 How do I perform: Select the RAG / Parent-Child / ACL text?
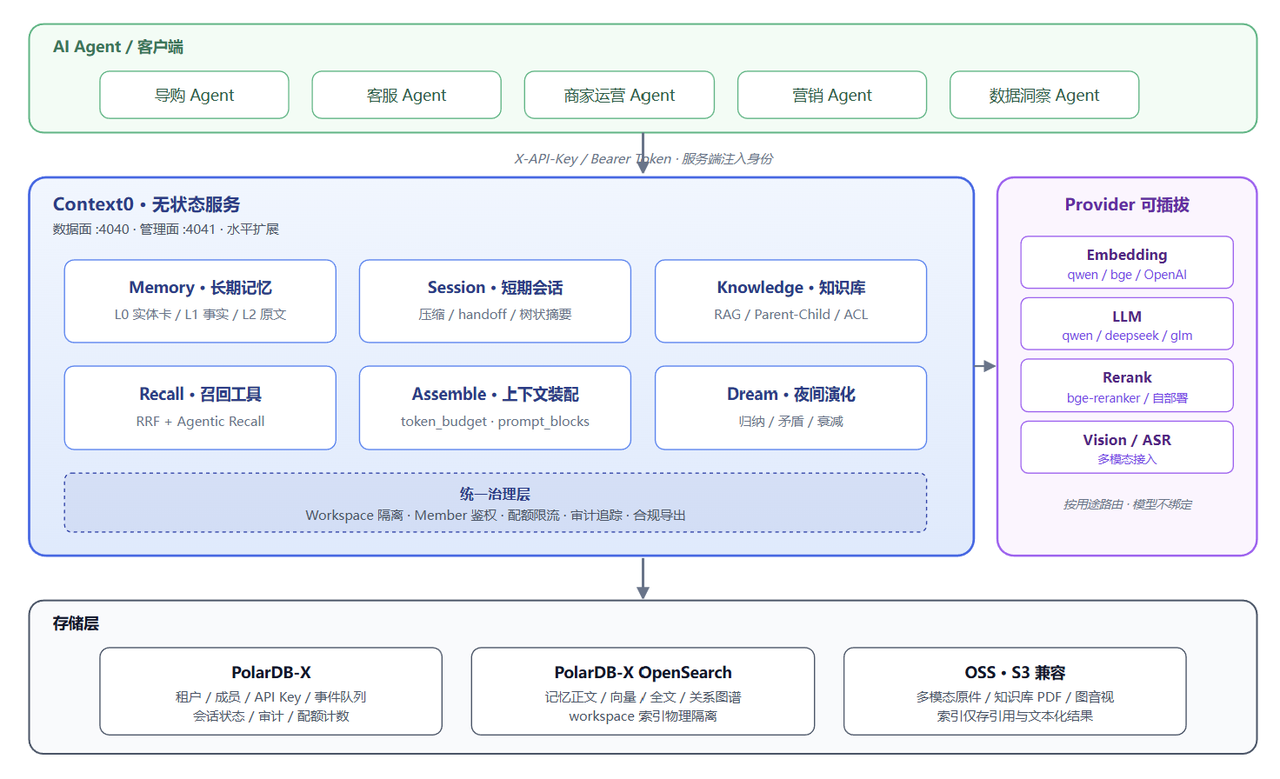coord(791,314)
